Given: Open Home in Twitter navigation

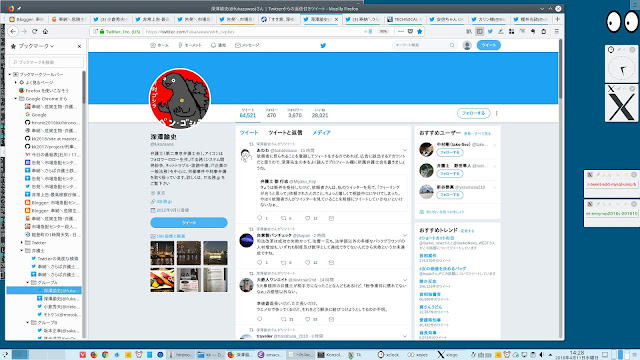Looking at the screenshot, I should [x=160, y=45].
